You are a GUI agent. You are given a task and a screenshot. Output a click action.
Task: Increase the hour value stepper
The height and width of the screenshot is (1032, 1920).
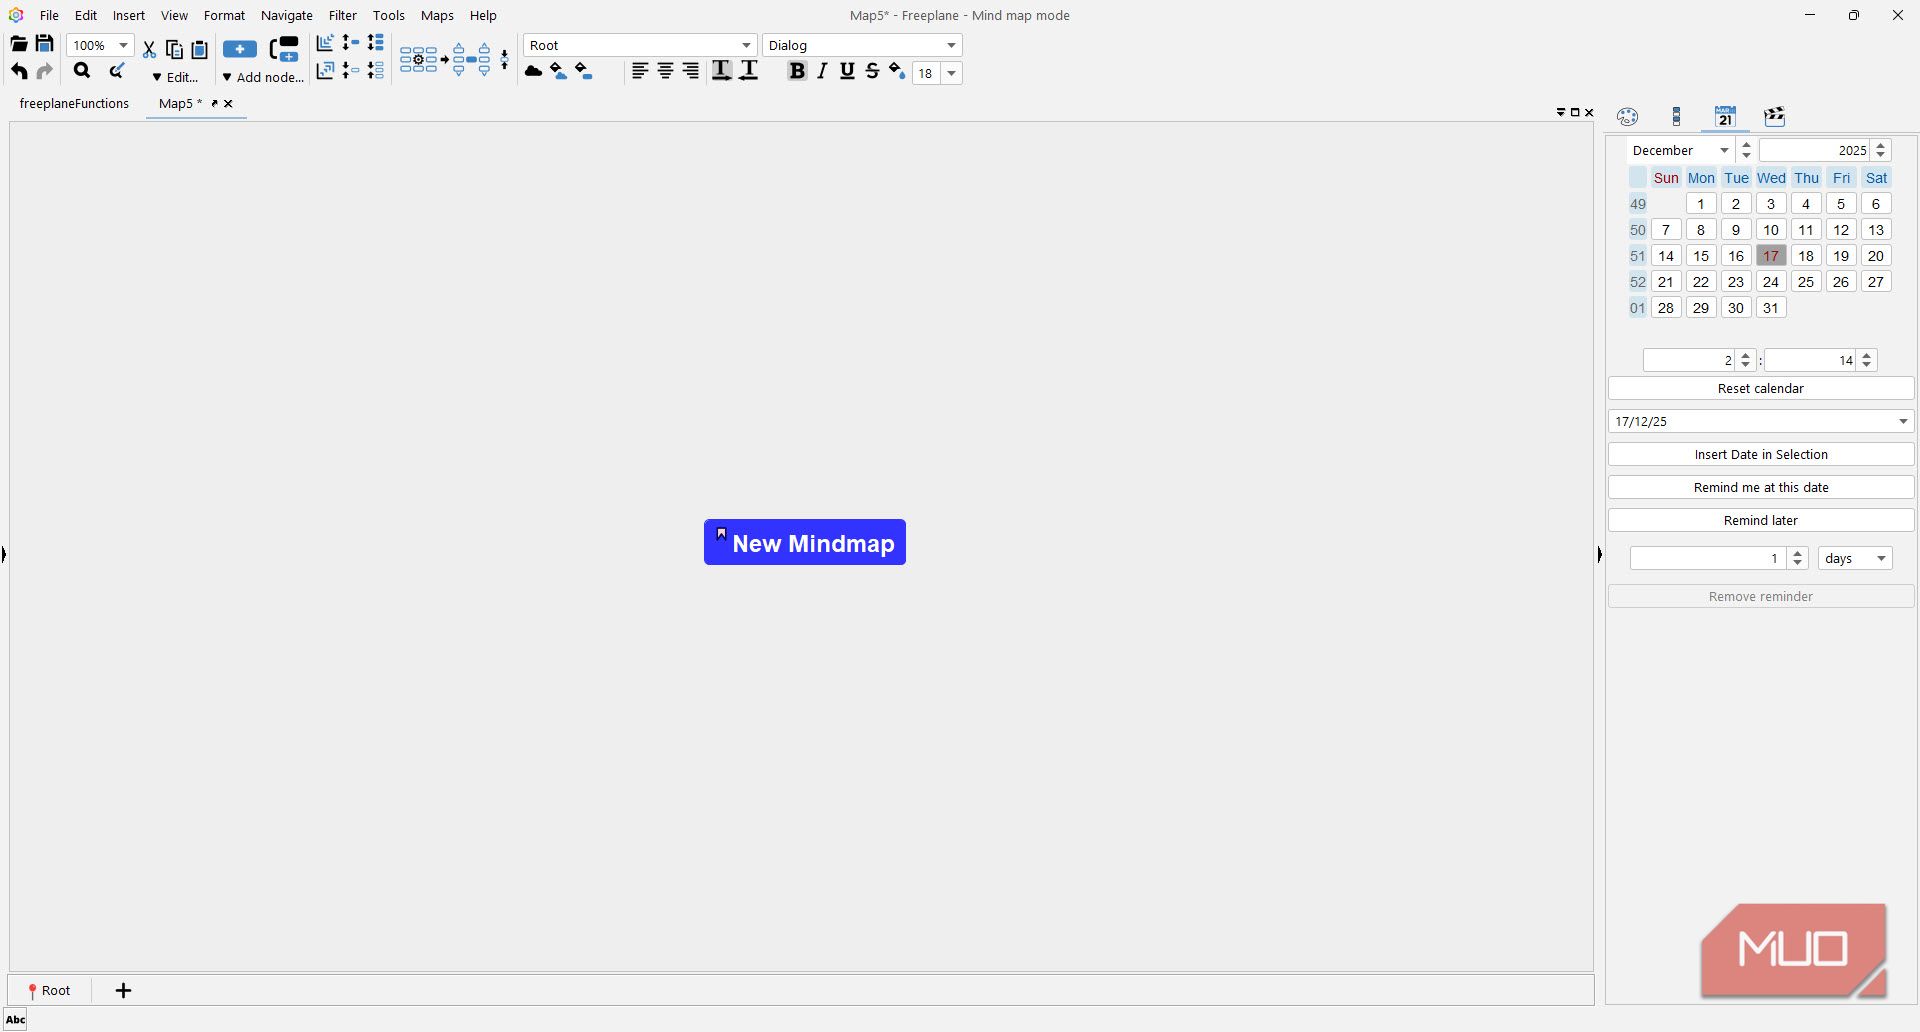[1745, 355]
